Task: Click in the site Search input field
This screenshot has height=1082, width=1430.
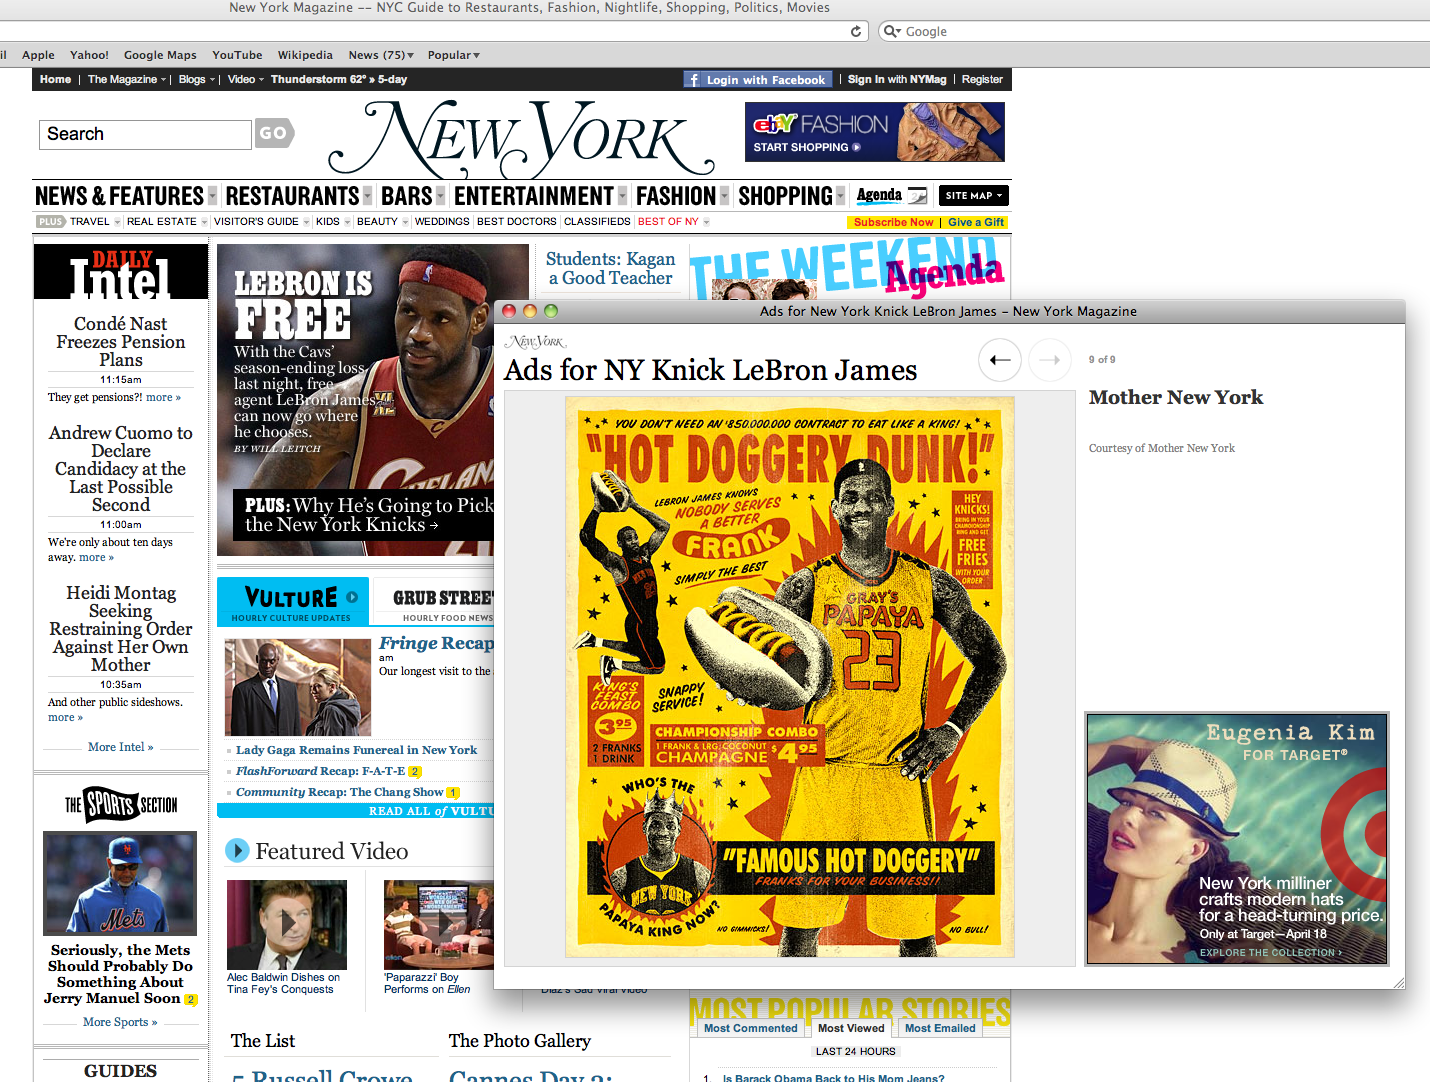Action: coord(146,134)
